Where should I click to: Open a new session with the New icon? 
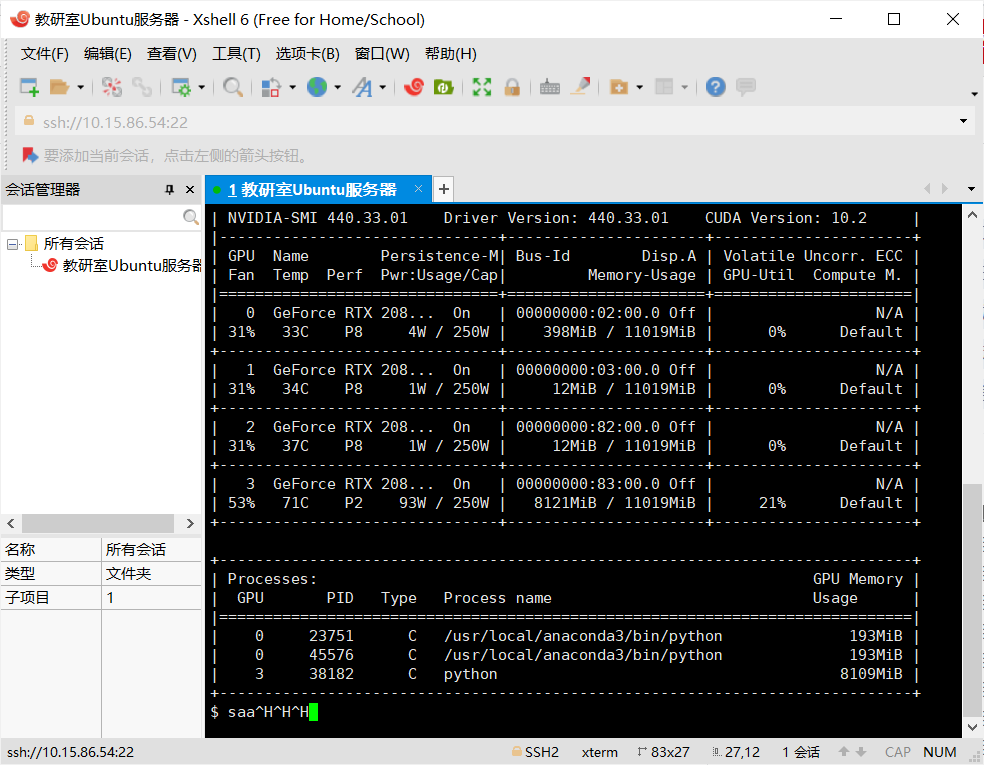pos(28,87)
